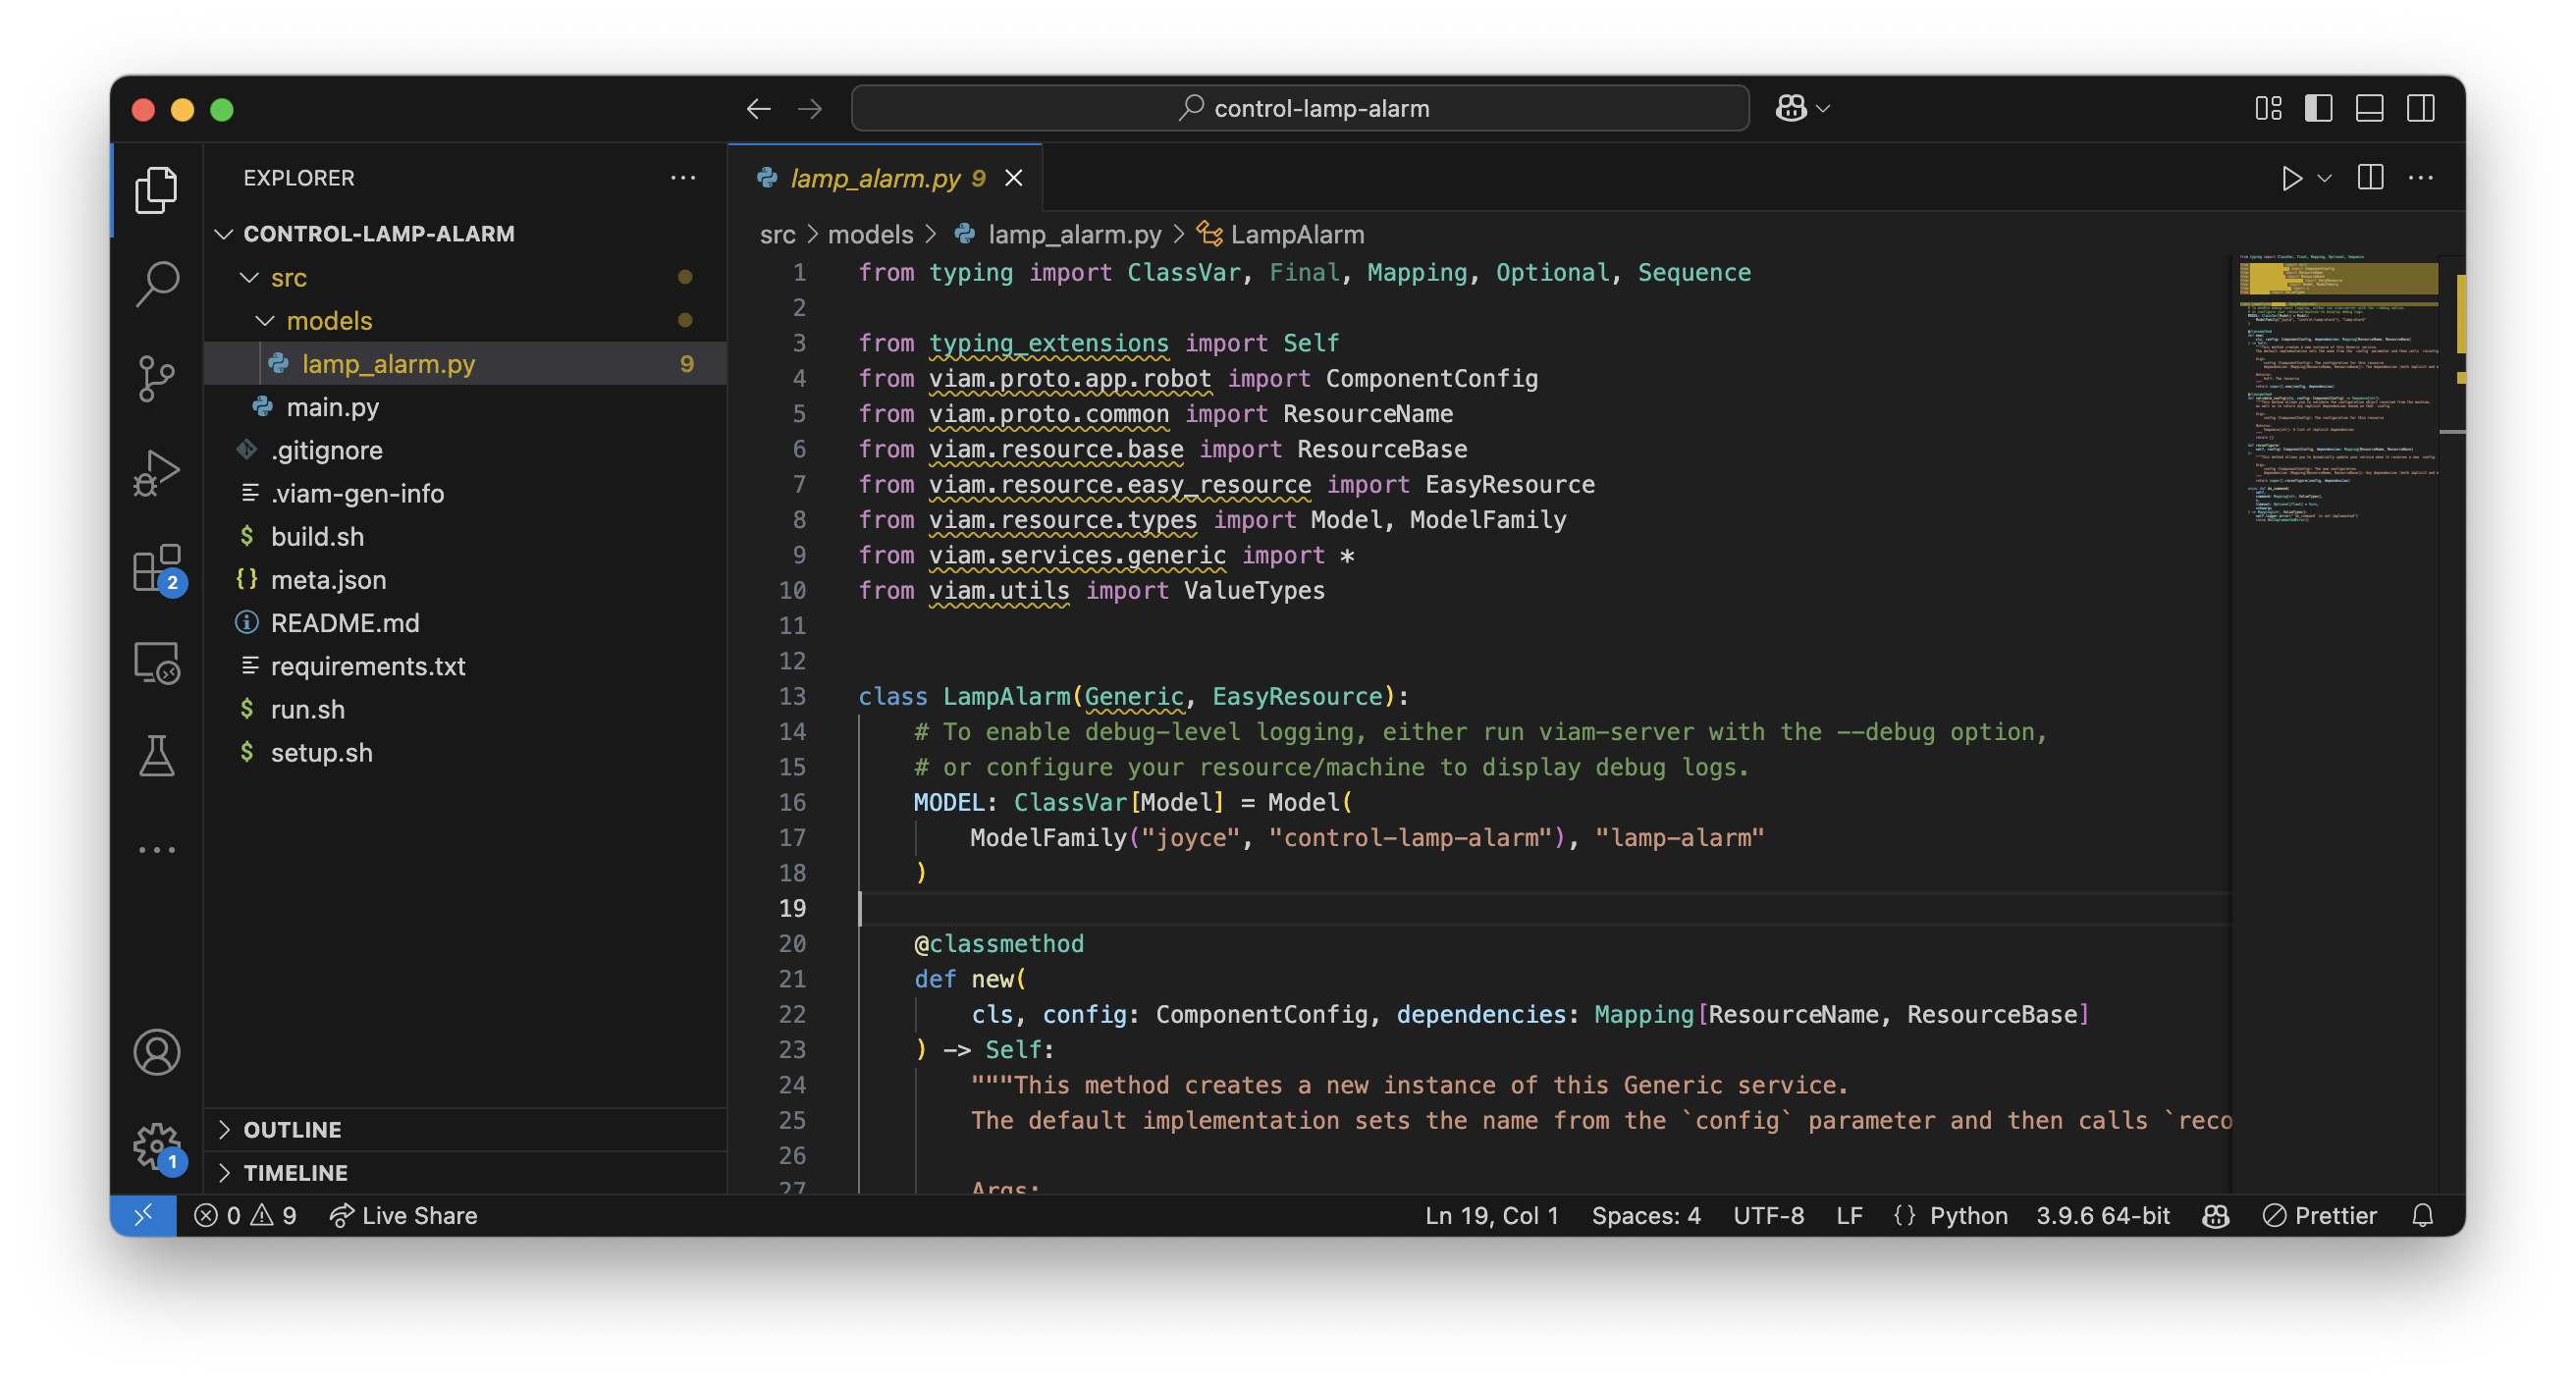Screen dimensions: 2576x1382
Task: Show additional views in activity bar
Action: 156,850
